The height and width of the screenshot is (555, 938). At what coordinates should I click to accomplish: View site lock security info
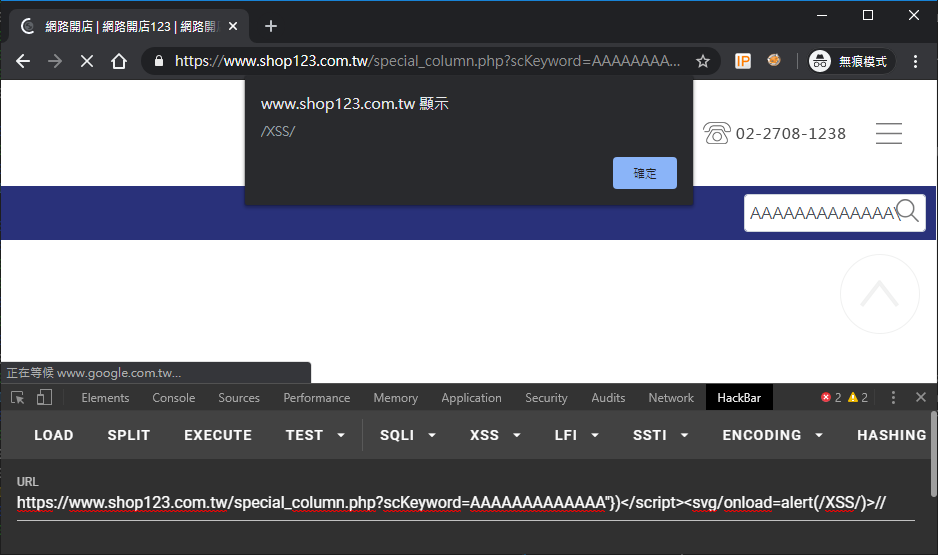tap(159, 61)
